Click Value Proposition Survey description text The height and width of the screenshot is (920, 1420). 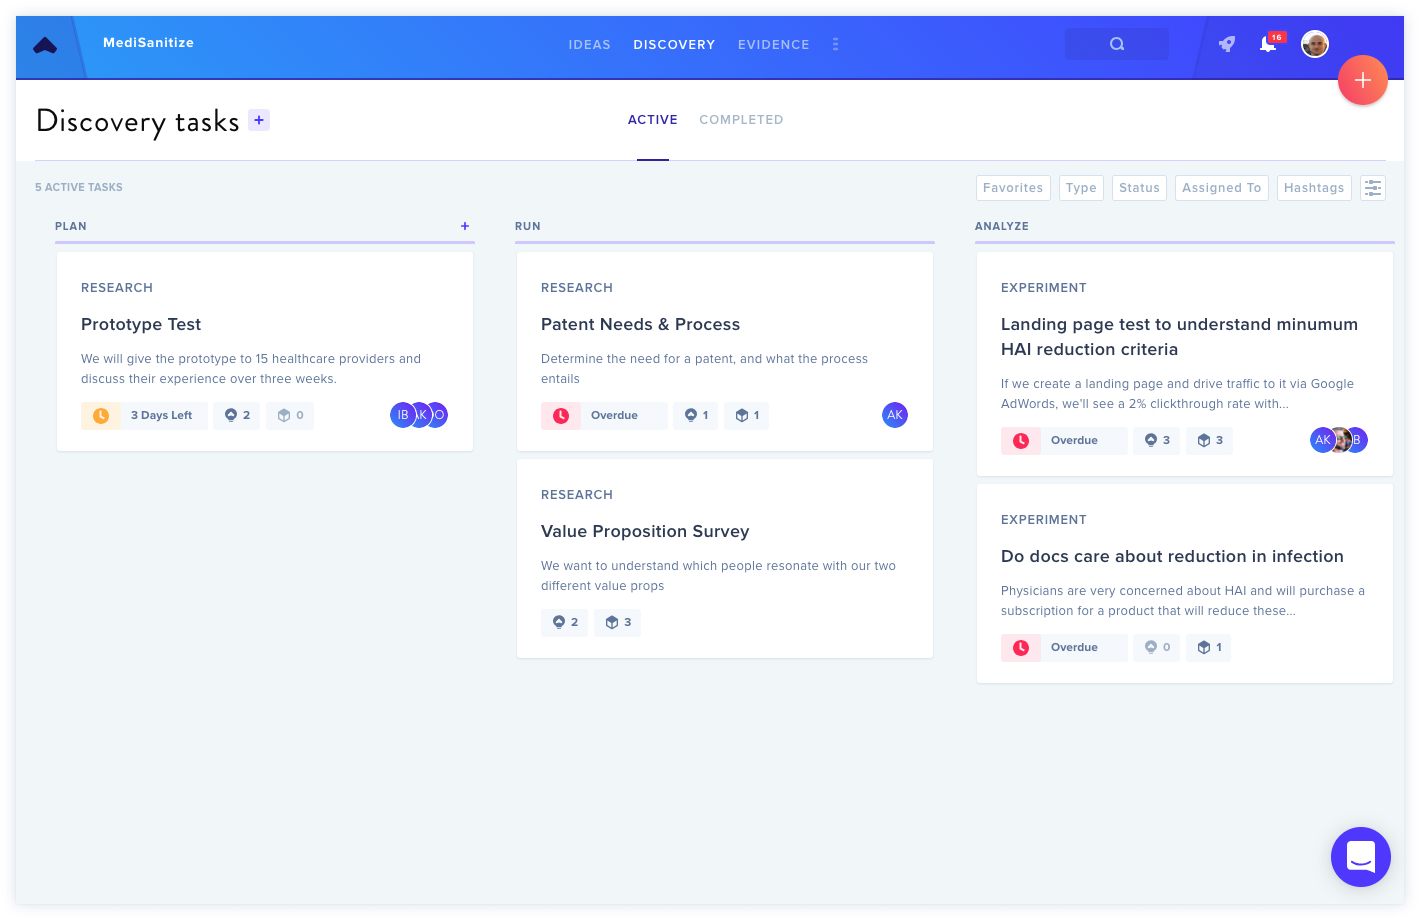click(x=718, y=576)
